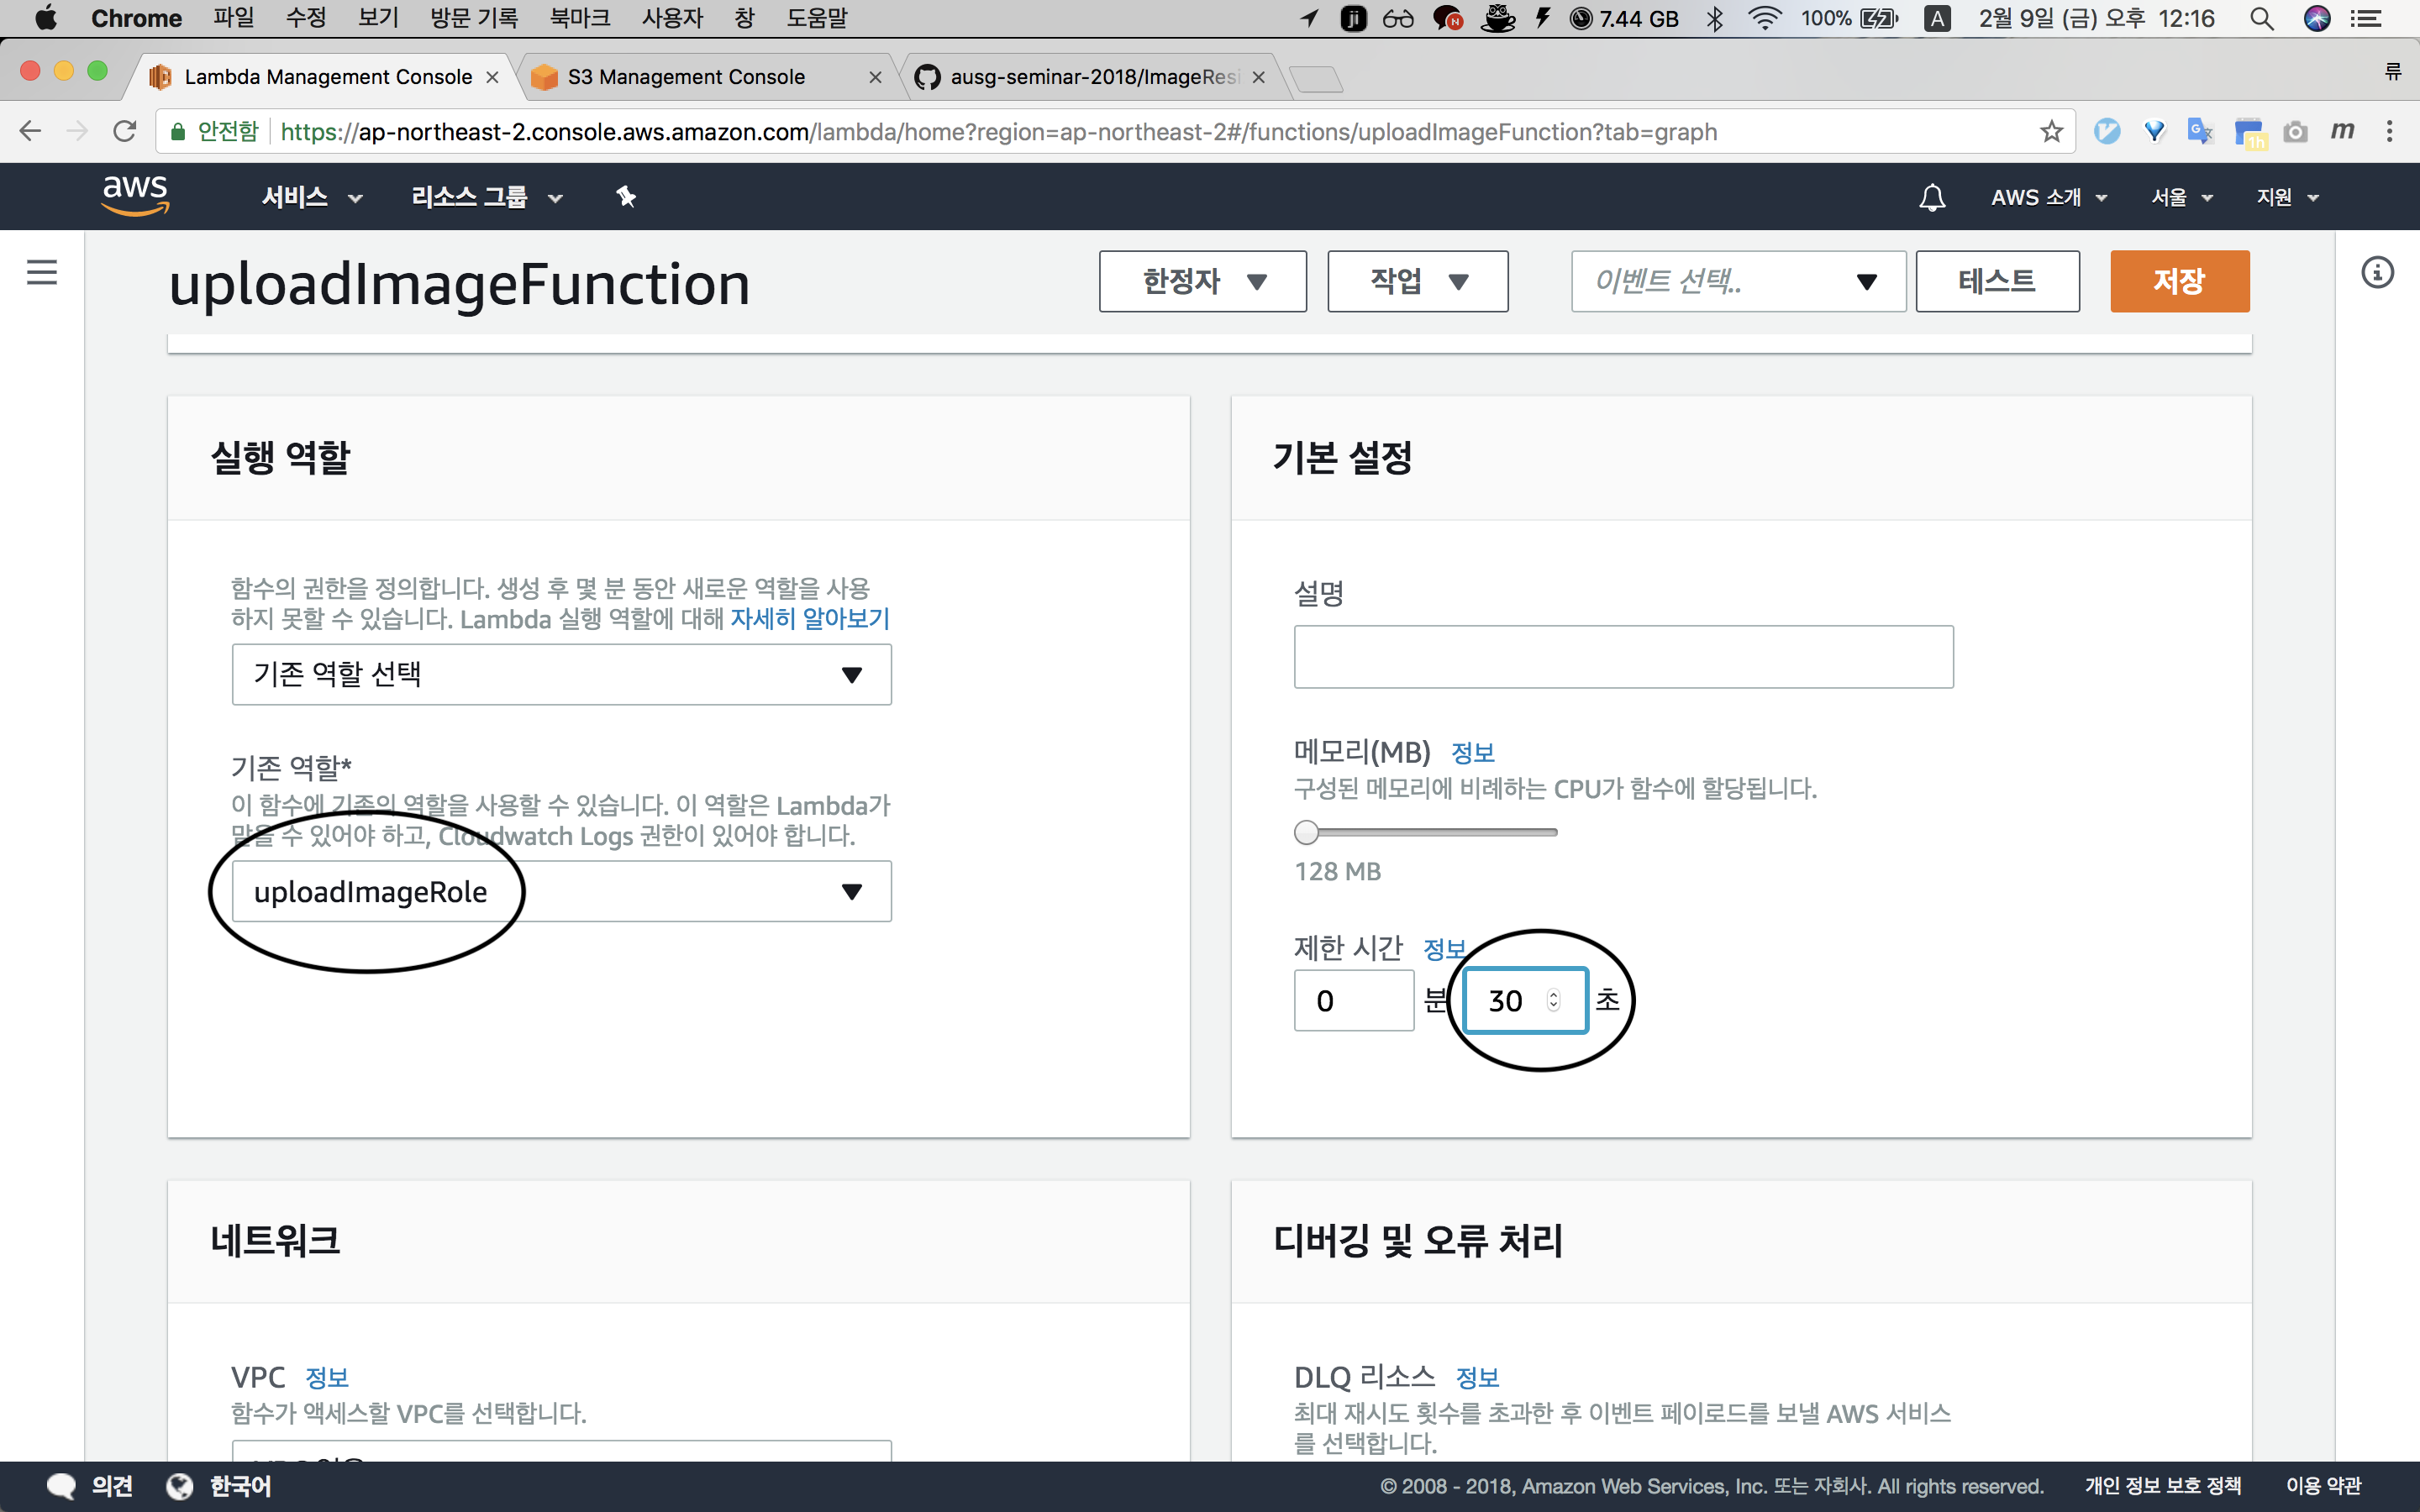Open the uploadImageRole existing role dropdown
This screenshot has height=1512, width=2420.
(x=561, y=891)
